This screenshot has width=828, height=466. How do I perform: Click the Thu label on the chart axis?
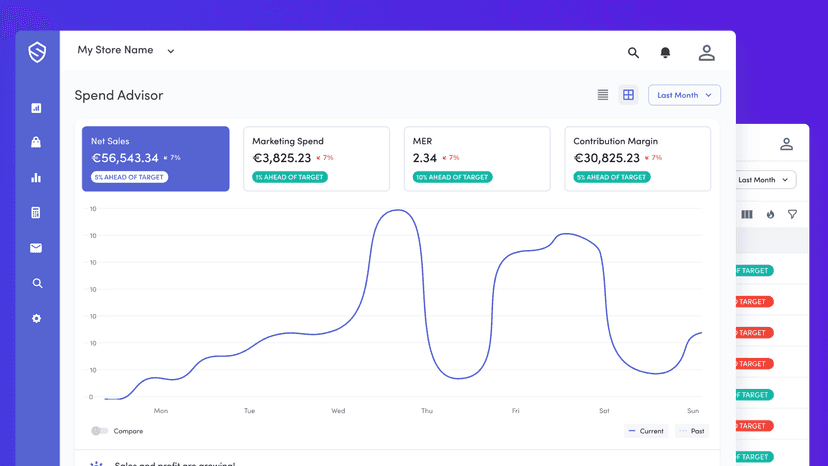coord(427,411)
